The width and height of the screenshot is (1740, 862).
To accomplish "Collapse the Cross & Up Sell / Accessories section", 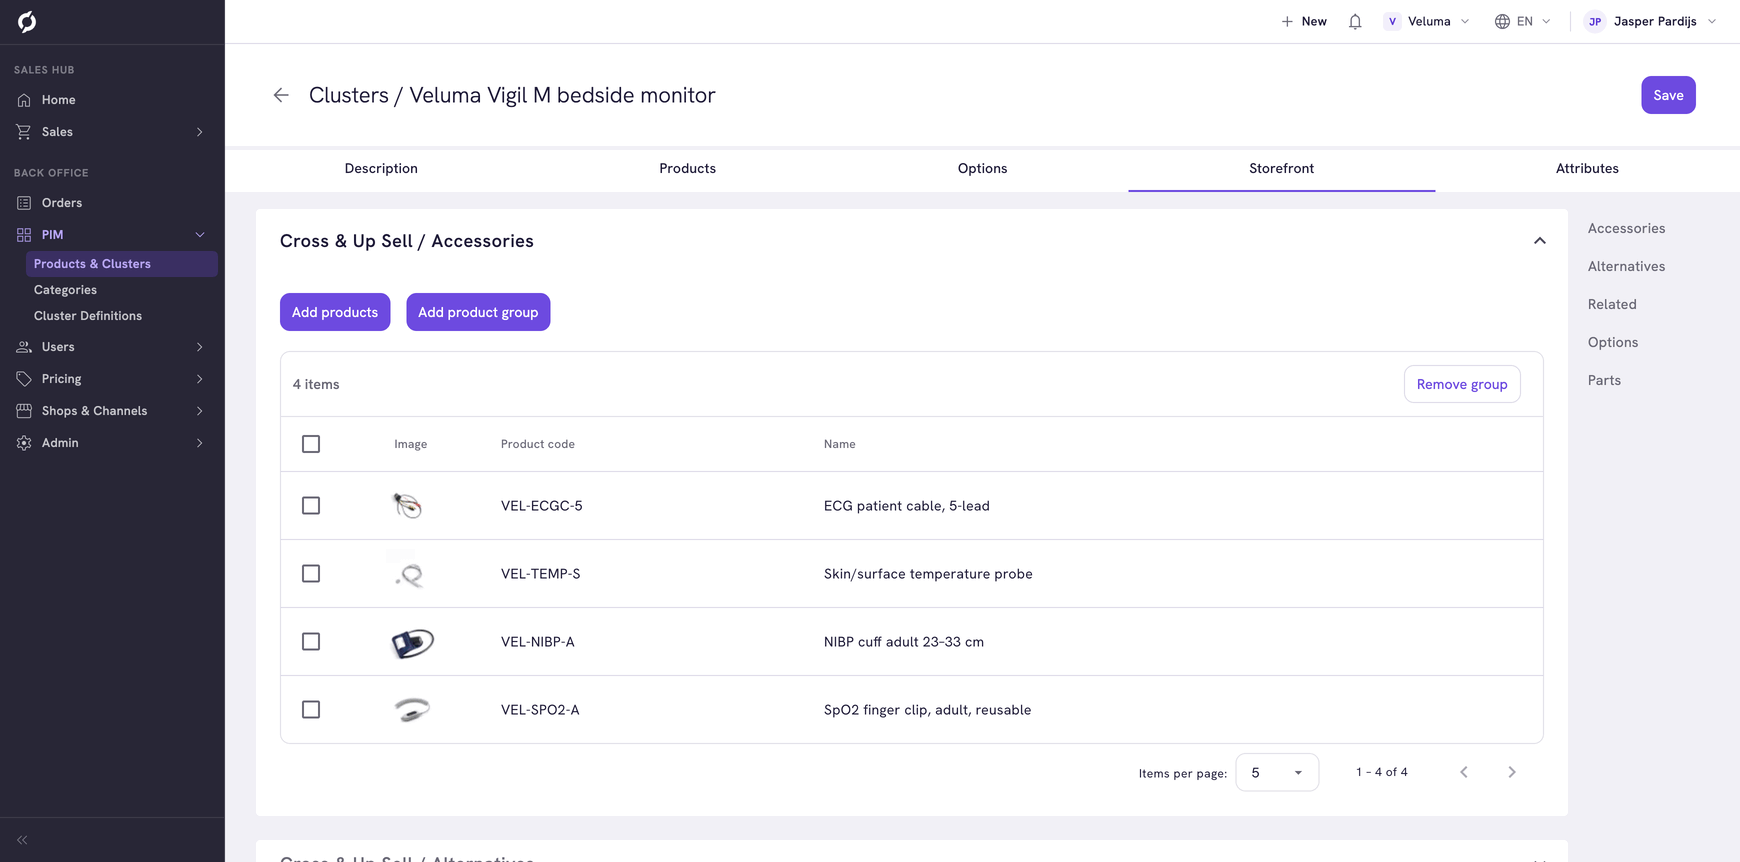I will pyautogui.click(x=1540, y=241).
